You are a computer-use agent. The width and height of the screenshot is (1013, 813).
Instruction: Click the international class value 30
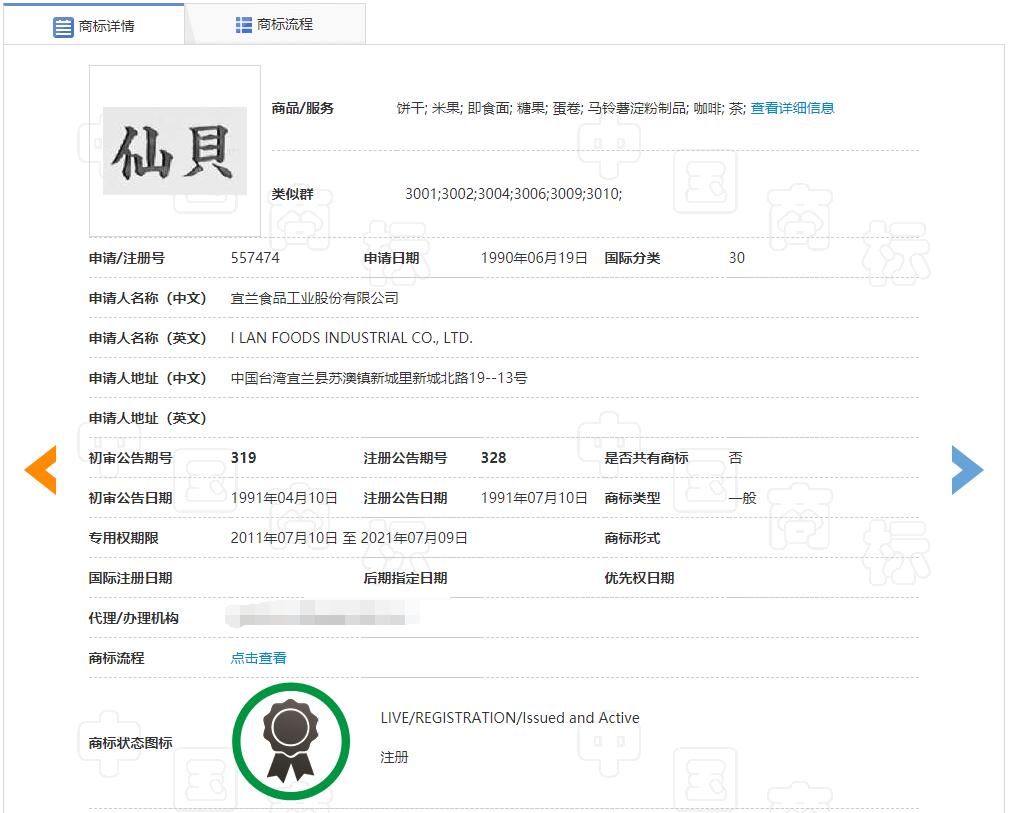(x=736, y=258)
